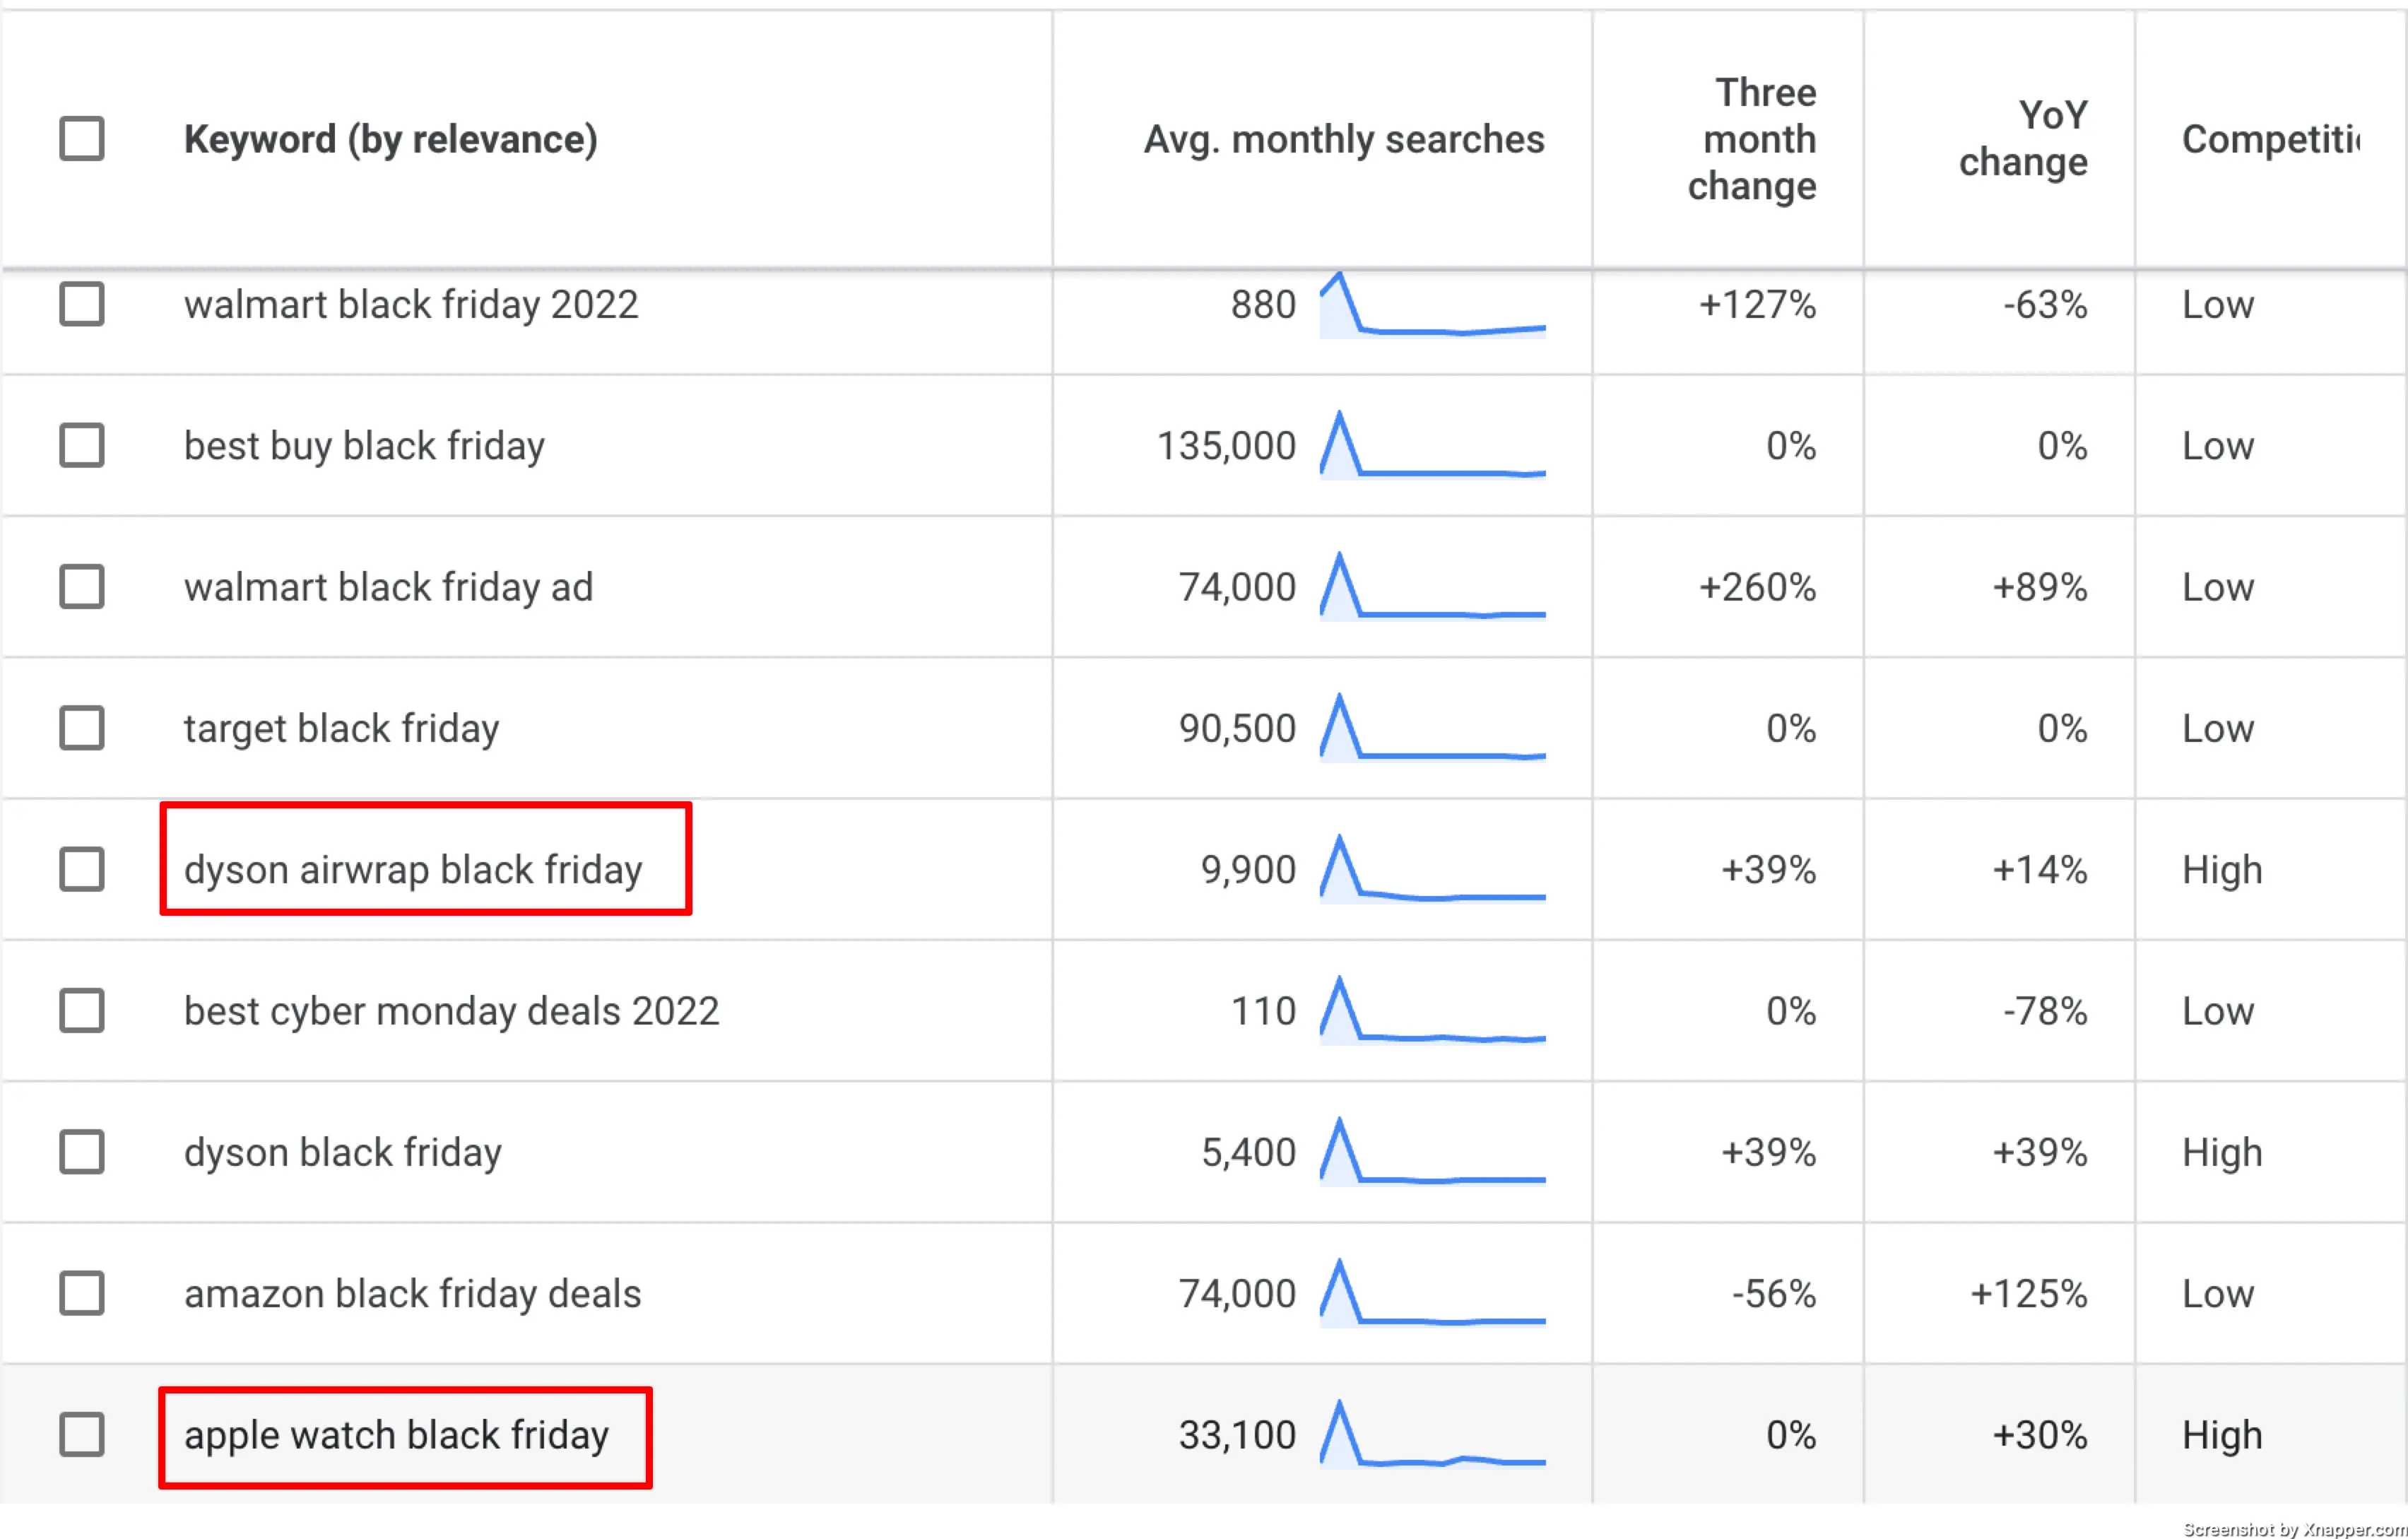Select the best buy black friday checkbox
The height and width of the screenshot is (1539, 2408).
pos(82,445)
